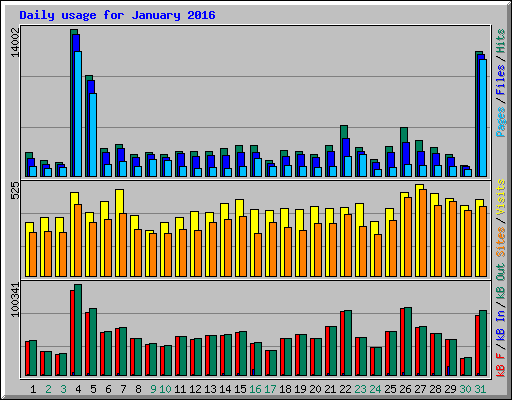Image resolution: width=512 pixels, height=400 pixels.
Task: Click the orange Sites bar for day 7
Action: [123, 245]
